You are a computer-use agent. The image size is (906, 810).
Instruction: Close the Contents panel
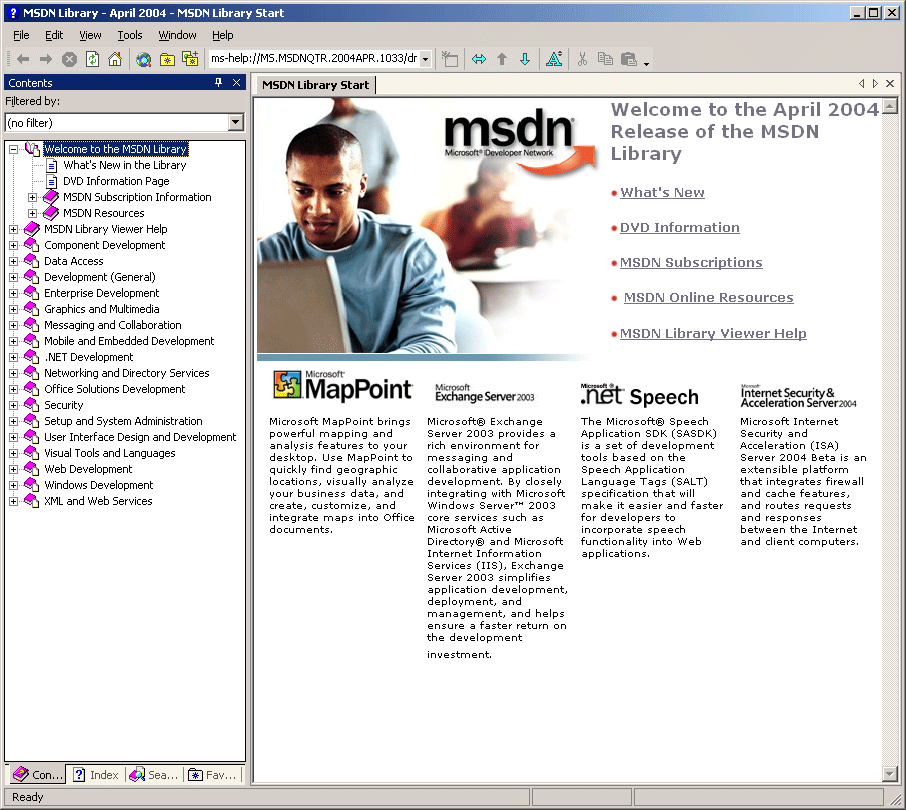point(236,83)
